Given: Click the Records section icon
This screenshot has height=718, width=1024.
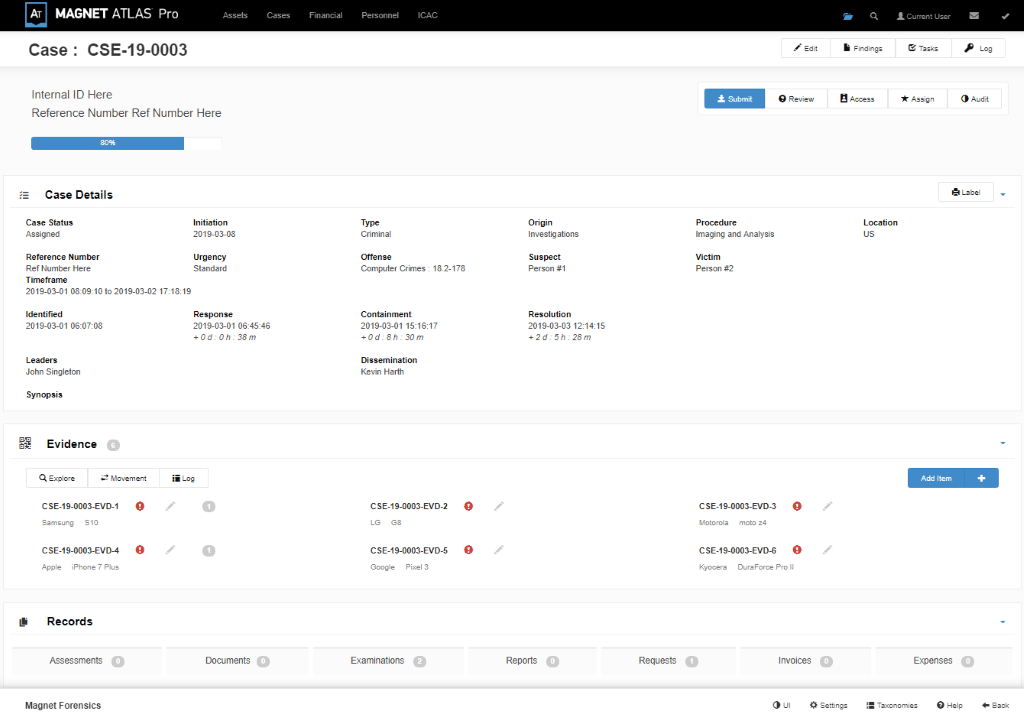Looking at the screenshot, I should coord(24,622).
